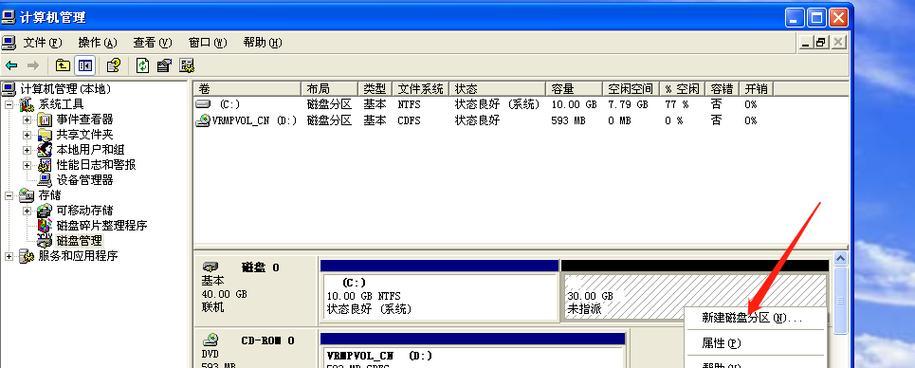Click the Up one level folder icon
Viewport: 915px width, 368px height.
(x=63, y=65)
